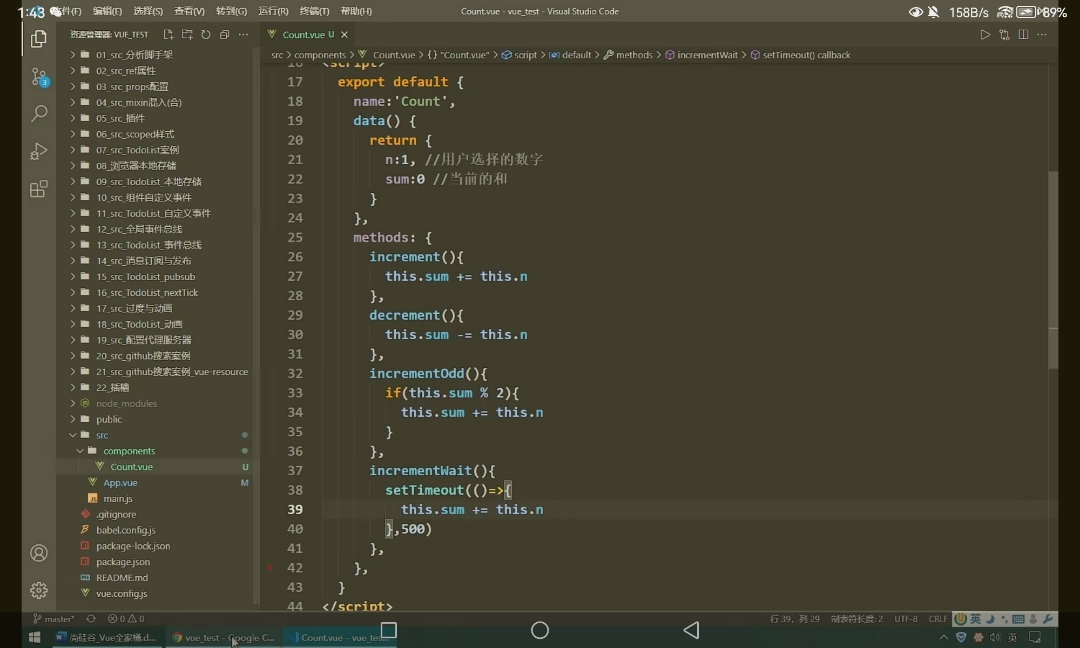This screenshot has height=648, width=1080.
Task: Open the Explorer view in activity bar
Action: [39, 39]
